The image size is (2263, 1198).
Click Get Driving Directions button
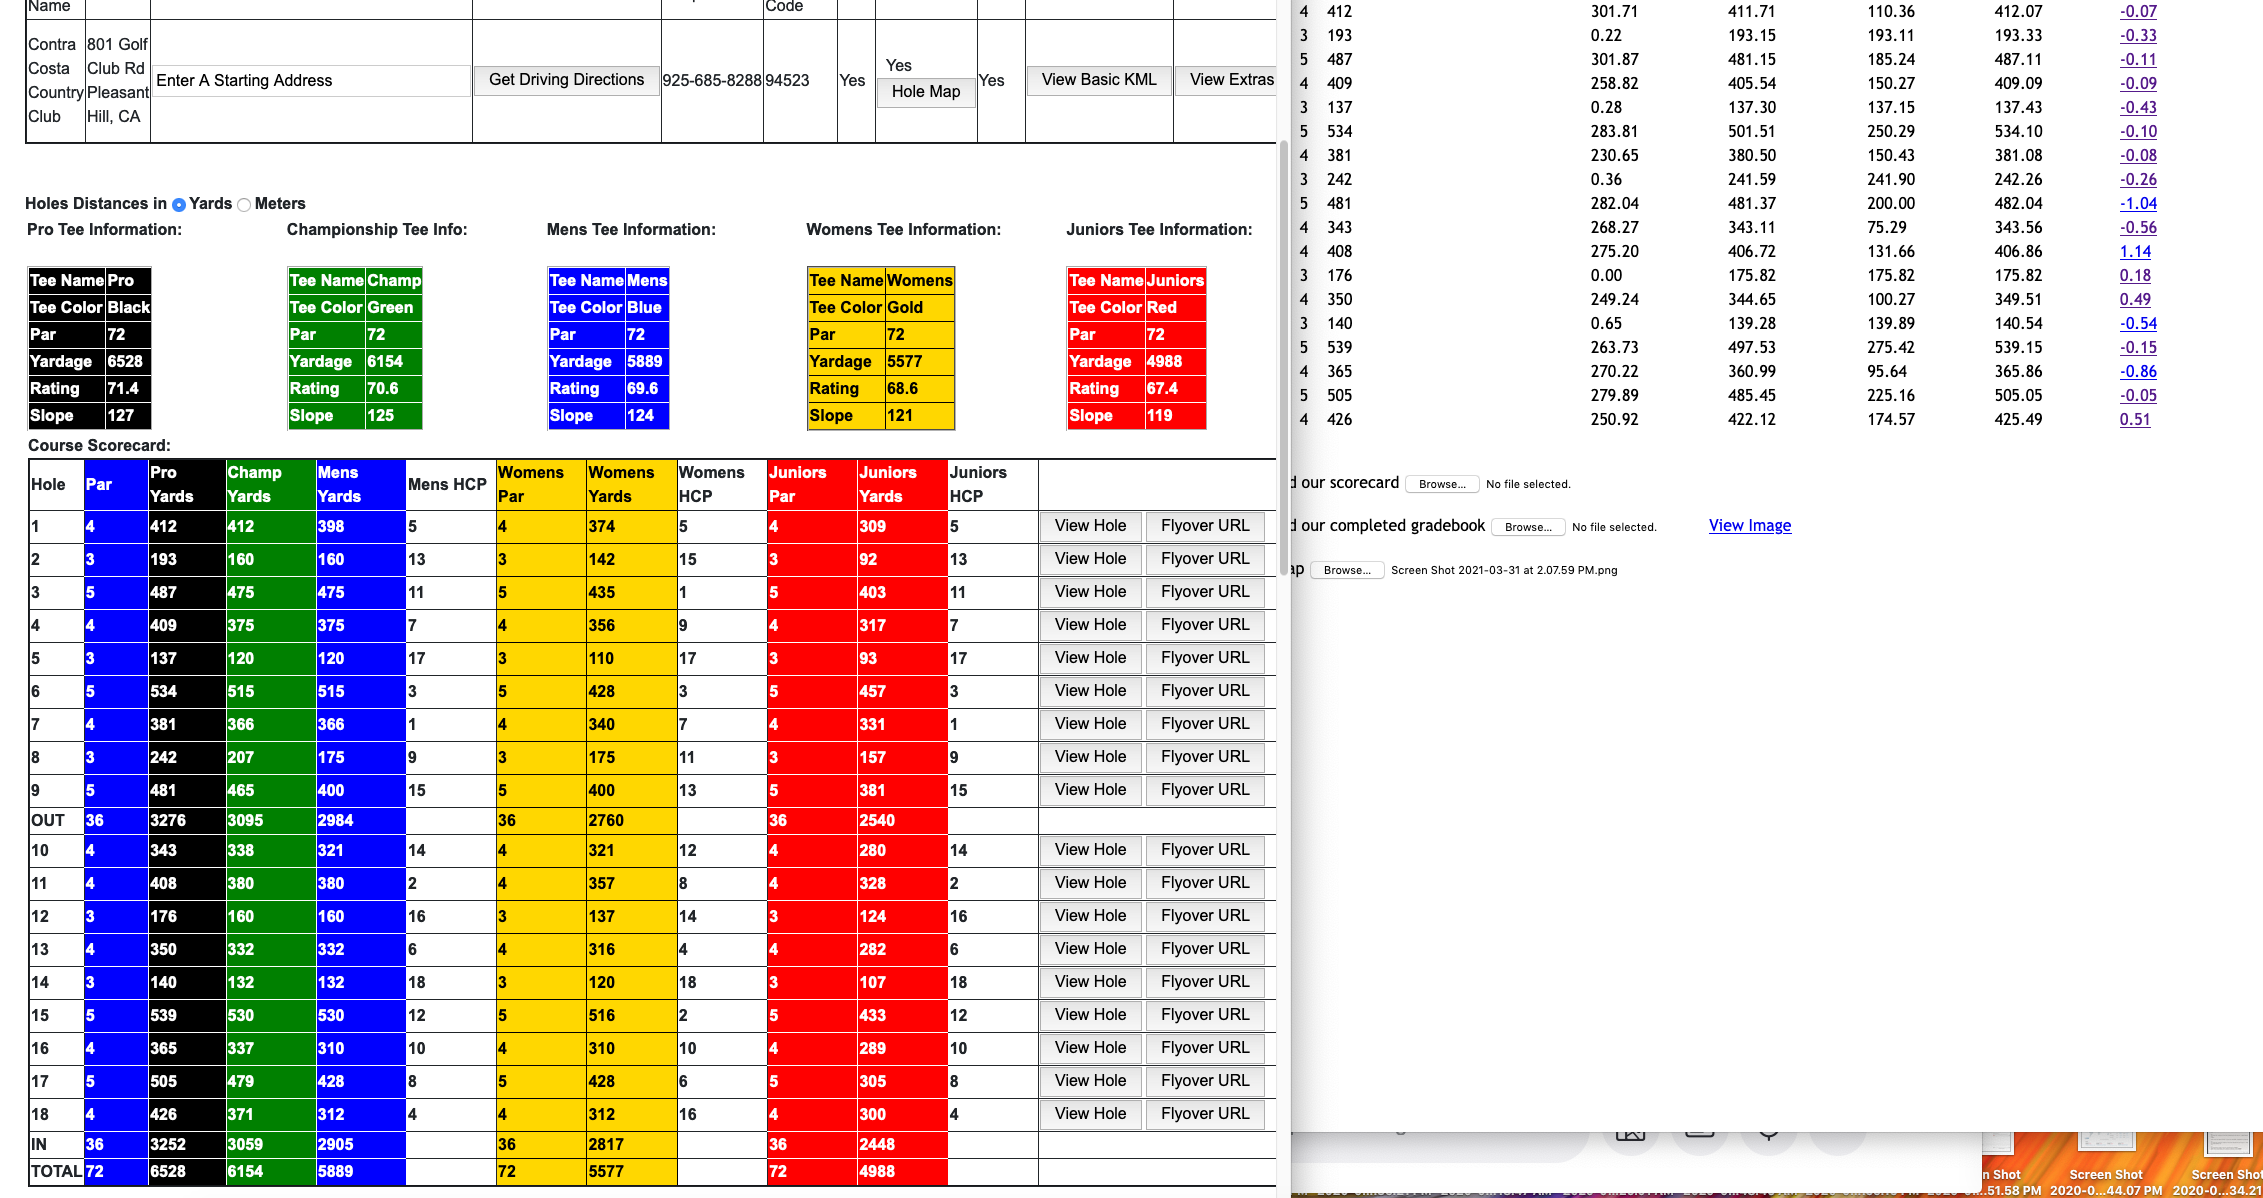click(566, 80)
